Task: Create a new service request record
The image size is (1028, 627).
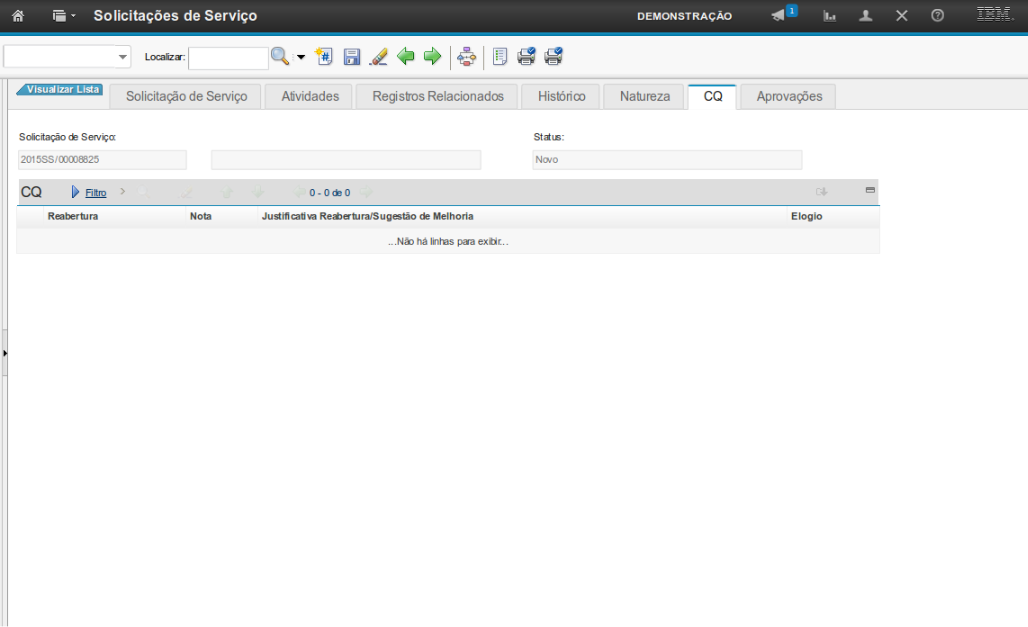Action: (324, 57)
